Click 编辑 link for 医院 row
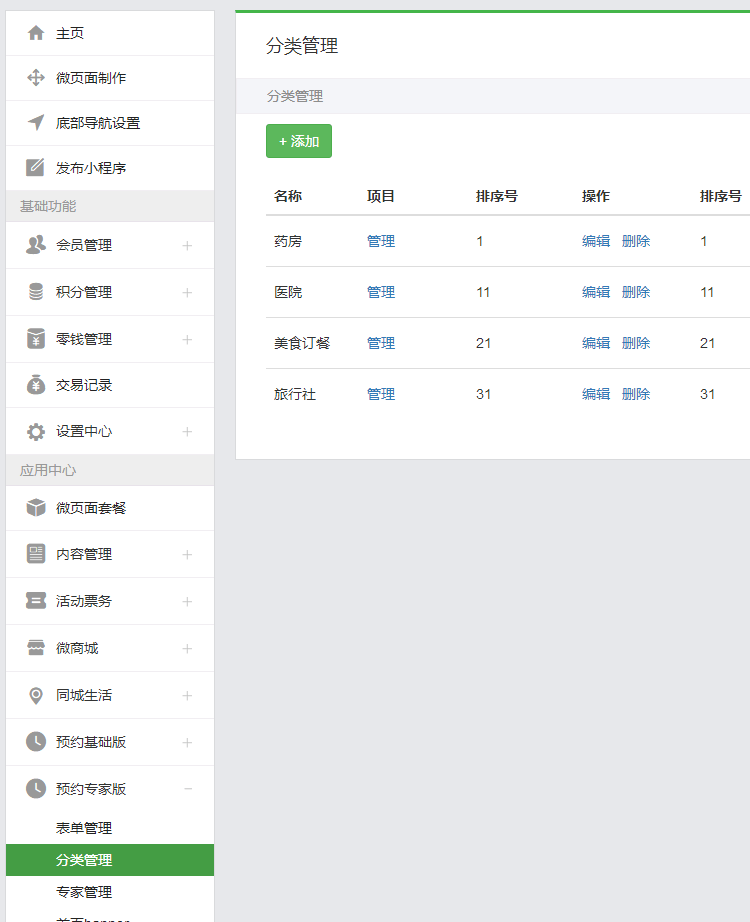Image resolution: width=750 pixels, height=922 pixels. point(596,292)
